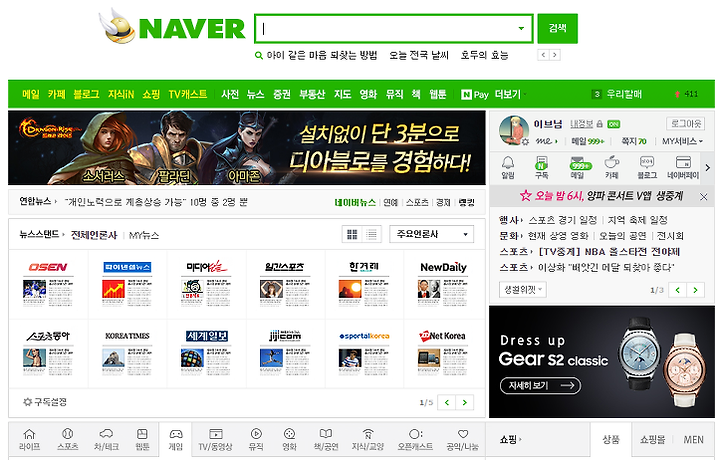Switch to MY뉴스 tab

pos(144,236)
